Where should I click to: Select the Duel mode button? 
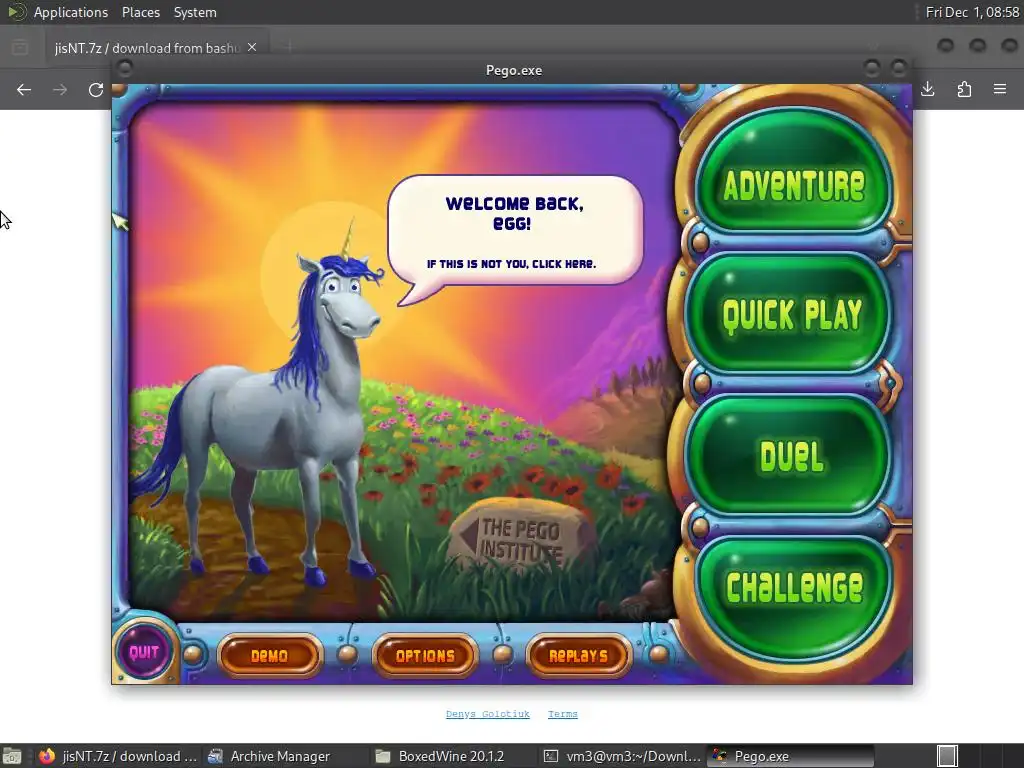point(789,456)
